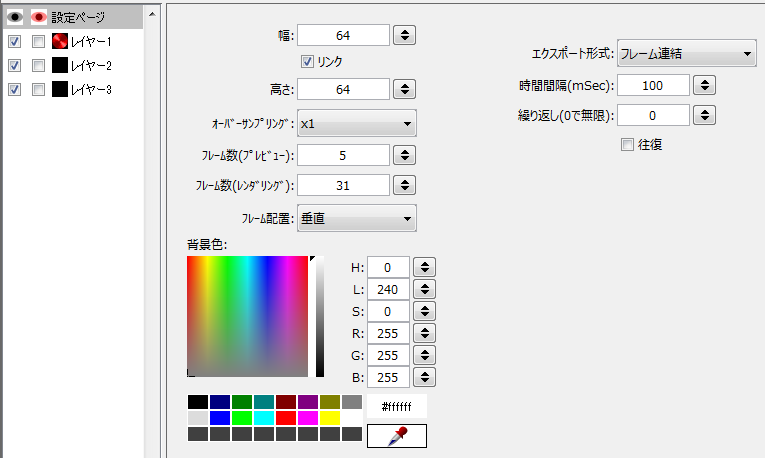The height and width of the screenshot is (458, 765).
Task: Click the 幅 width stepper
Action: coord(404,35)
